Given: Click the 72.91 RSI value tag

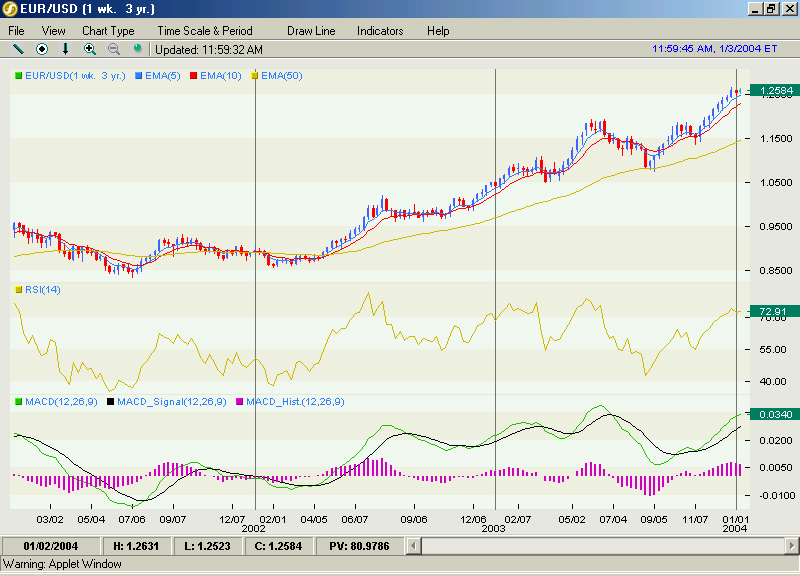Looking at the screenshot, I should click(x=774, y=311).
